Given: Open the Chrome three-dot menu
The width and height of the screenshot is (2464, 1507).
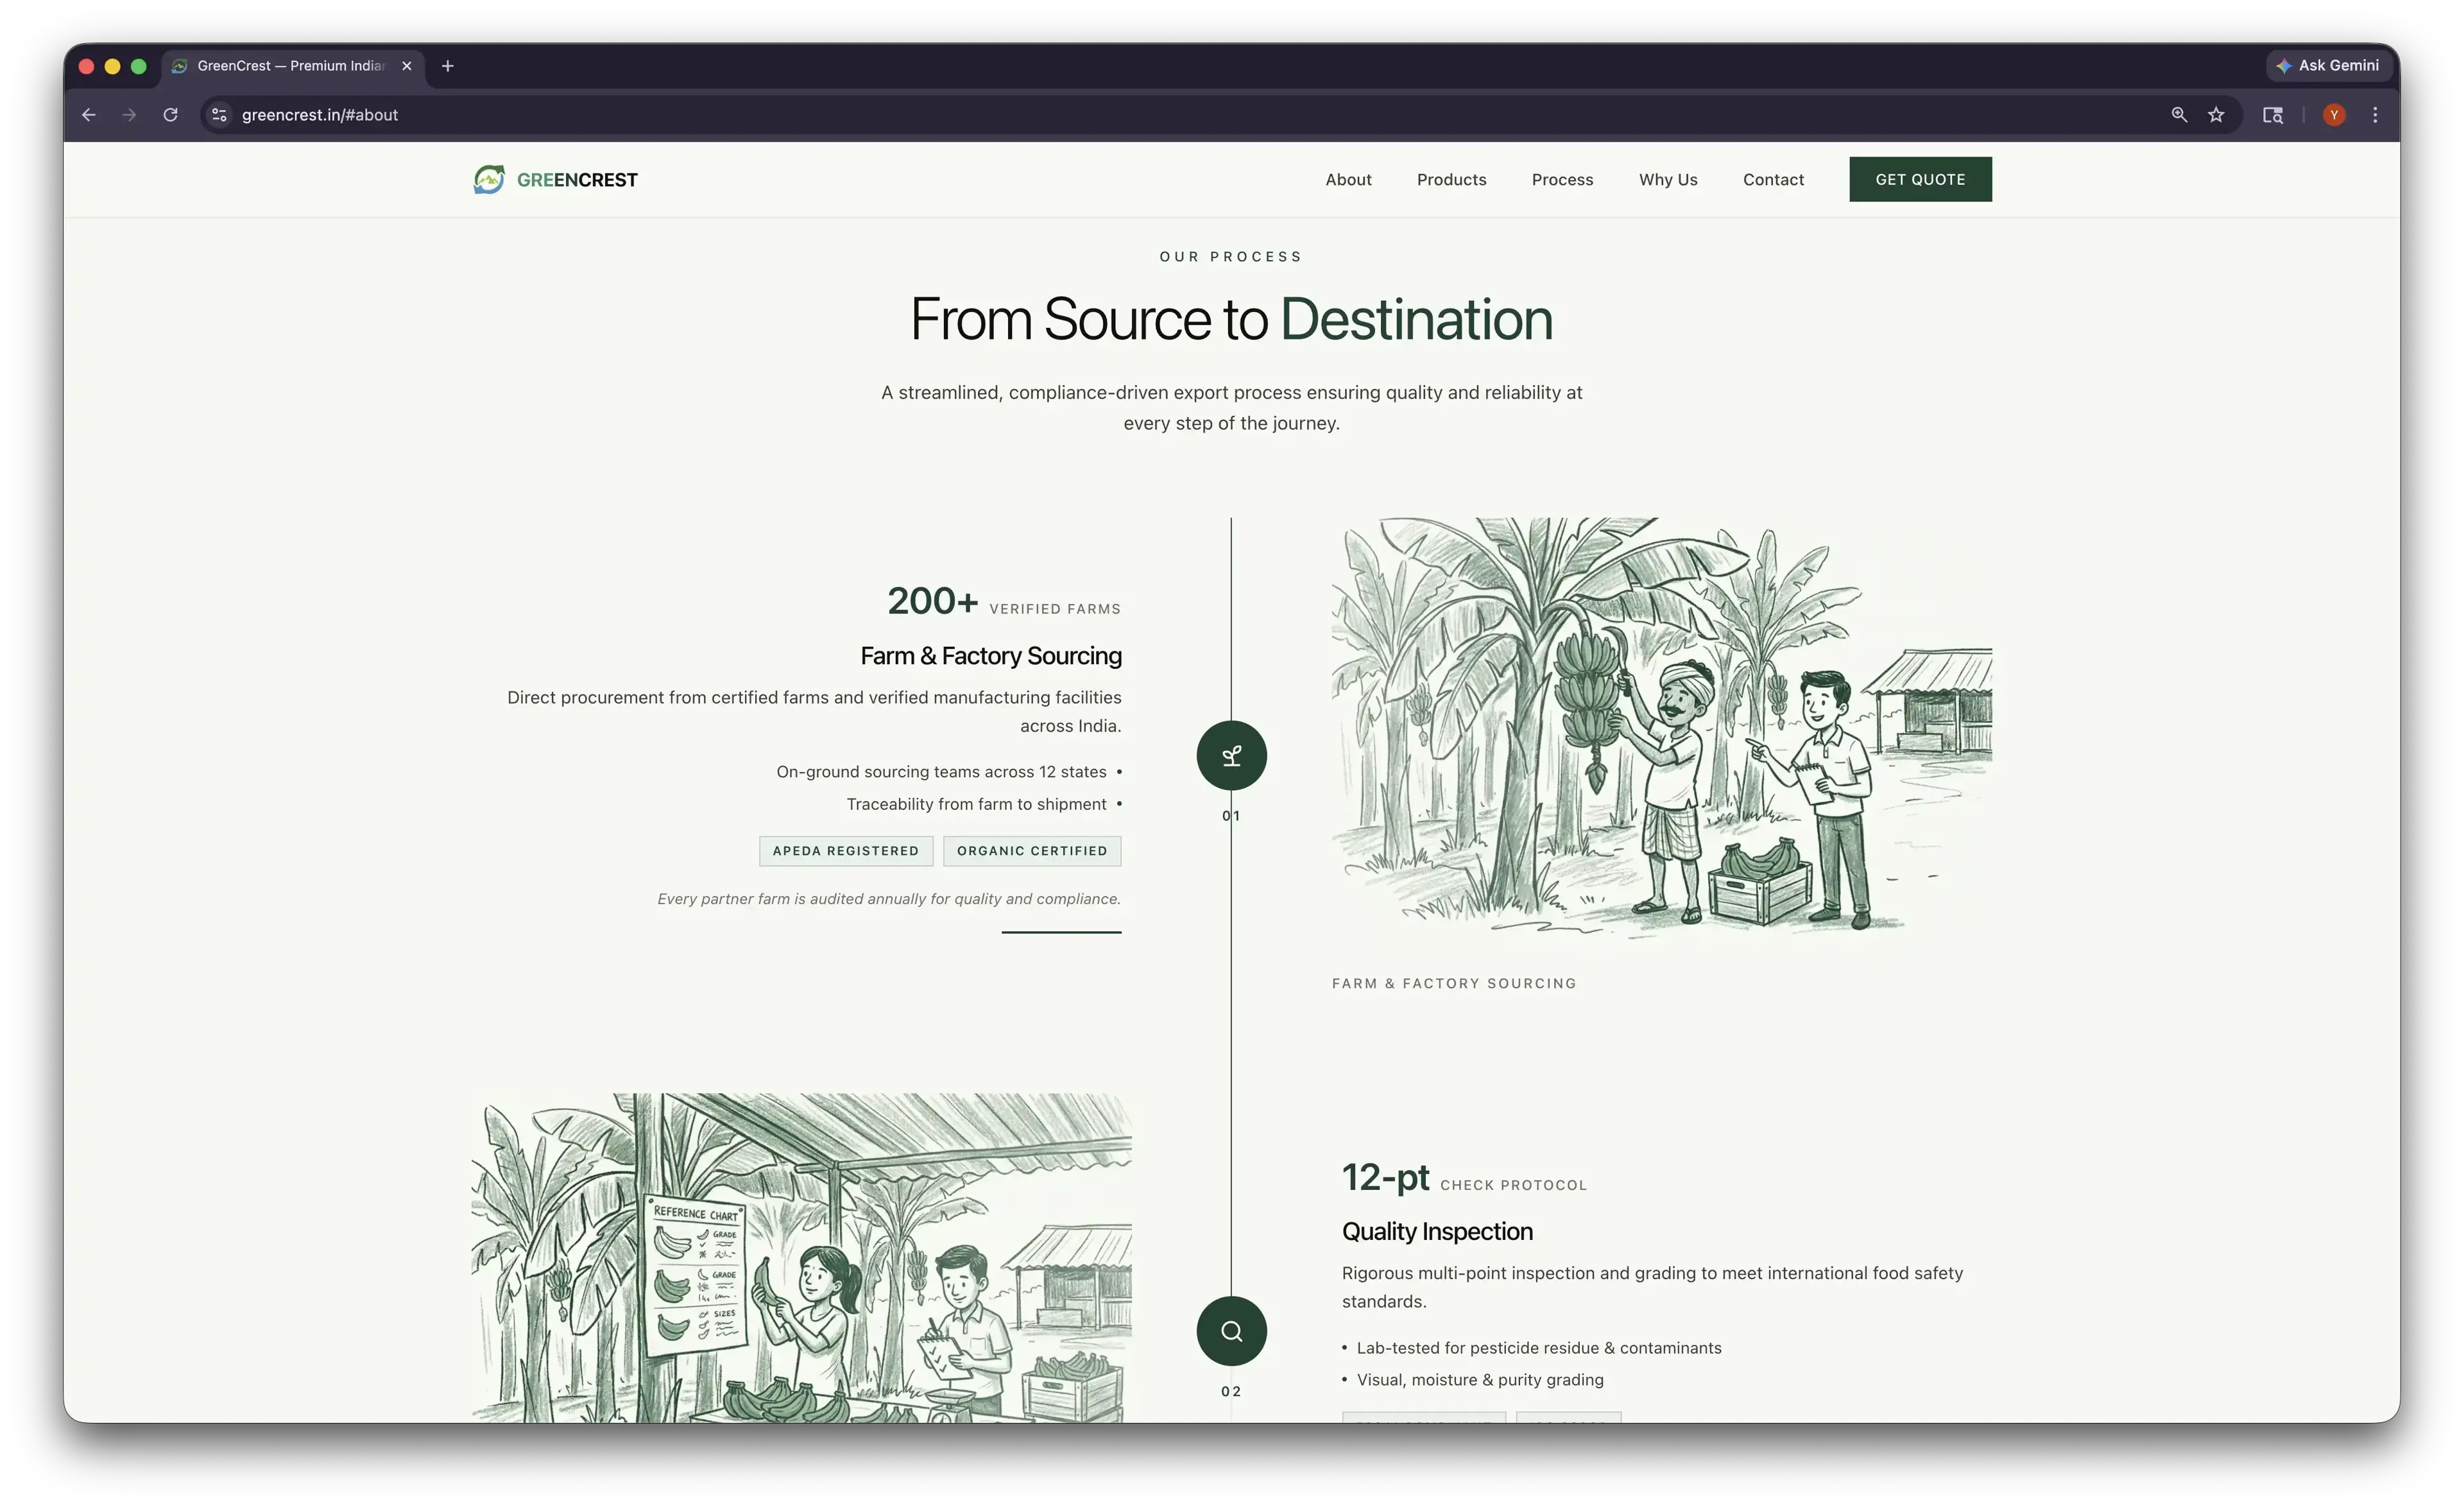Looking at the screenshot, I should 2375,115.
